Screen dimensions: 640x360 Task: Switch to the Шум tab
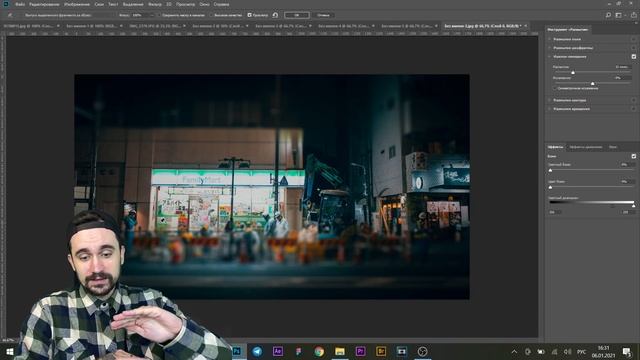click(613, 147)
